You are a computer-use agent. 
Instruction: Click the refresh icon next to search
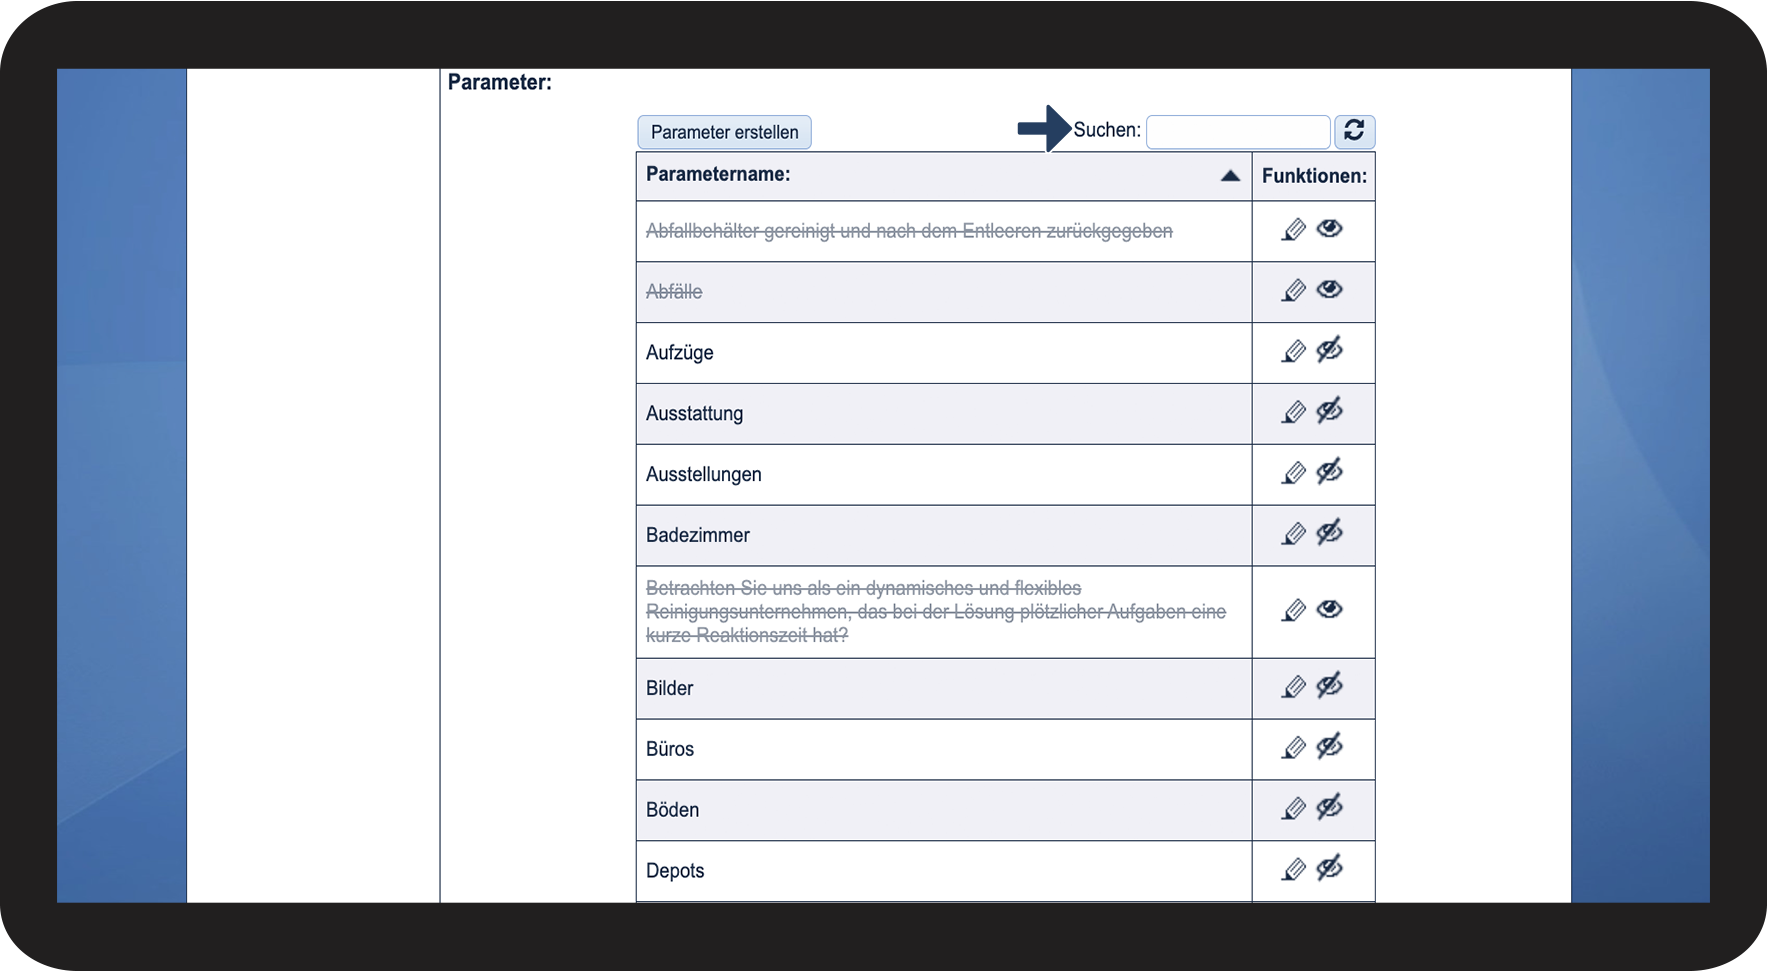point(1354,131)
